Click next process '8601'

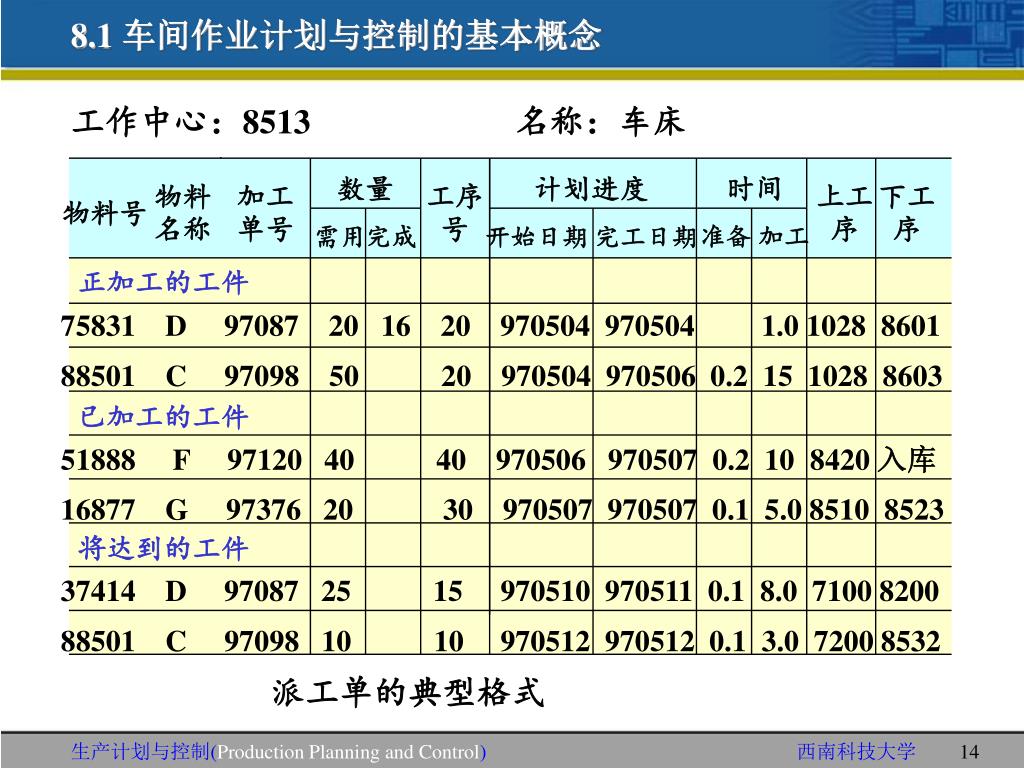click(x=910, y=326)
